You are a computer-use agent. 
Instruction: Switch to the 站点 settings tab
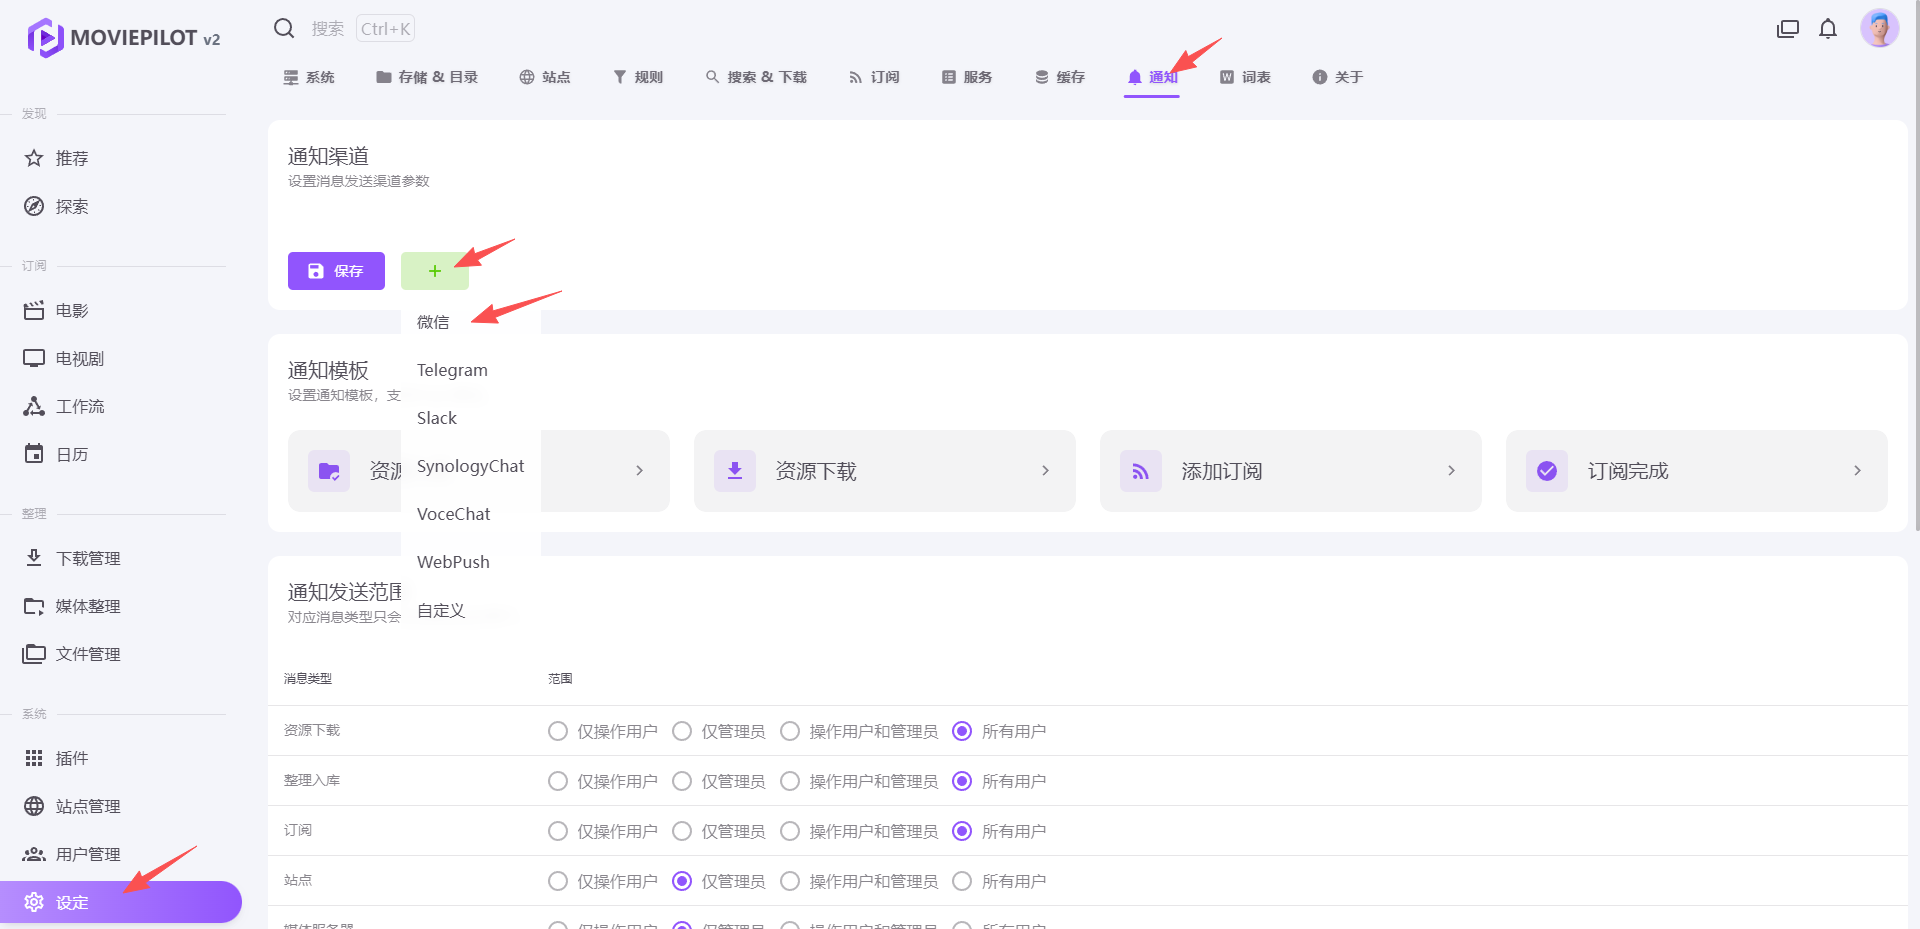click(545, 77)
